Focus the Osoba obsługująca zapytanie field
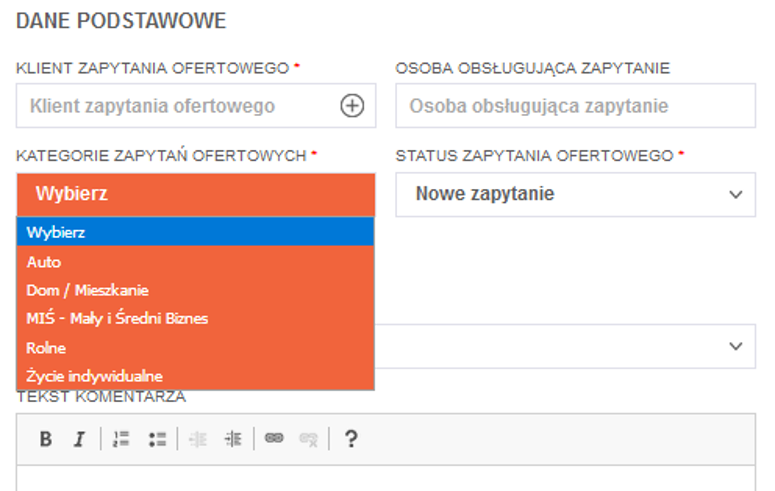775x491 pixels. coord(575,106)
